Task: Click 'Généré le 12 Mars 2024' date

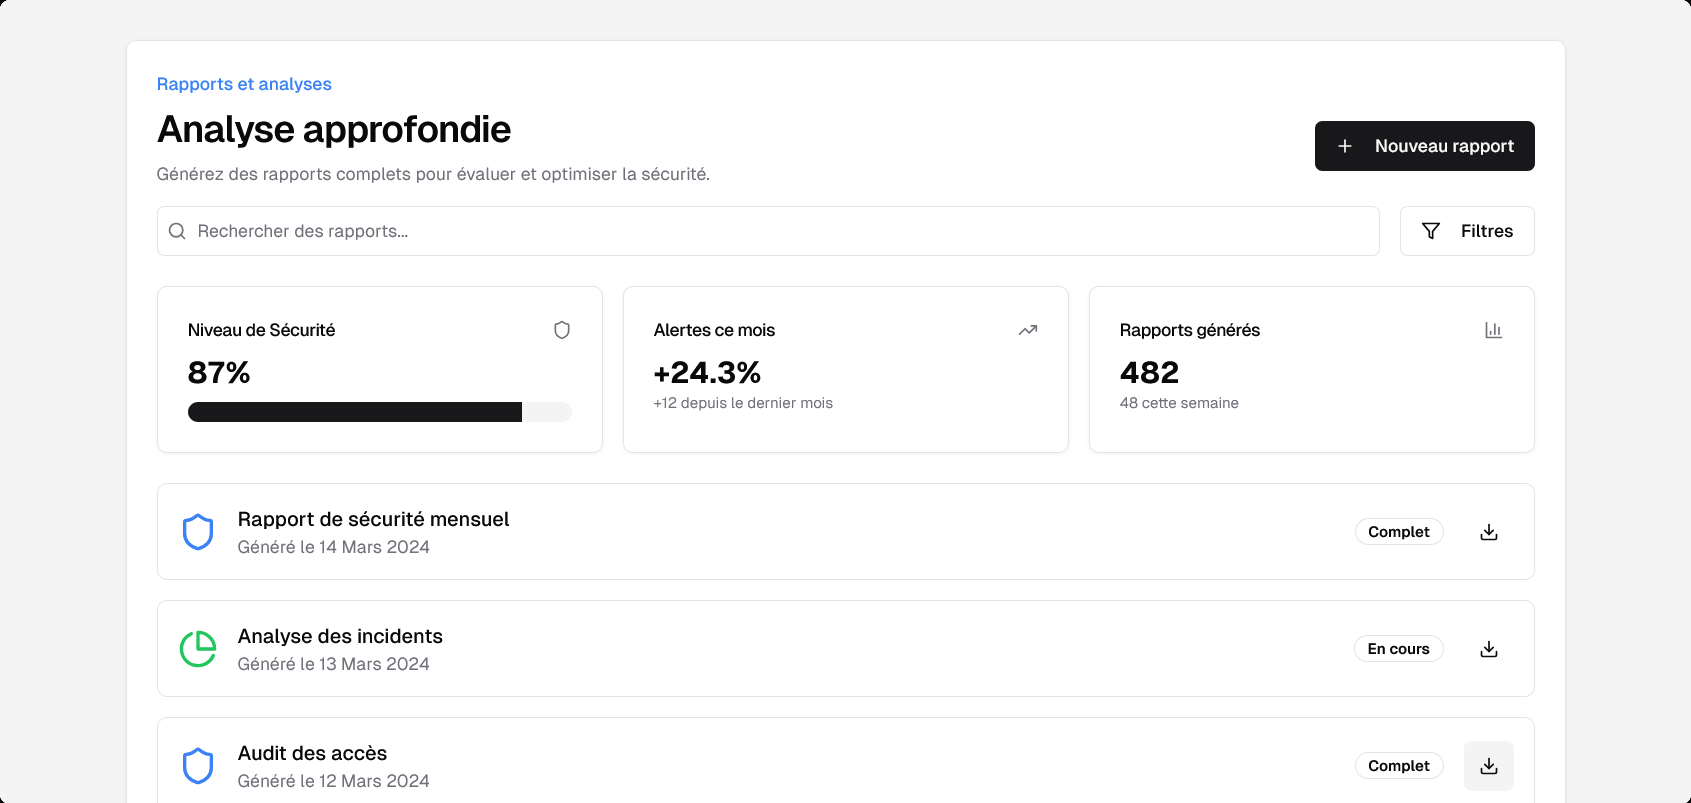Action: pos(333,781)
